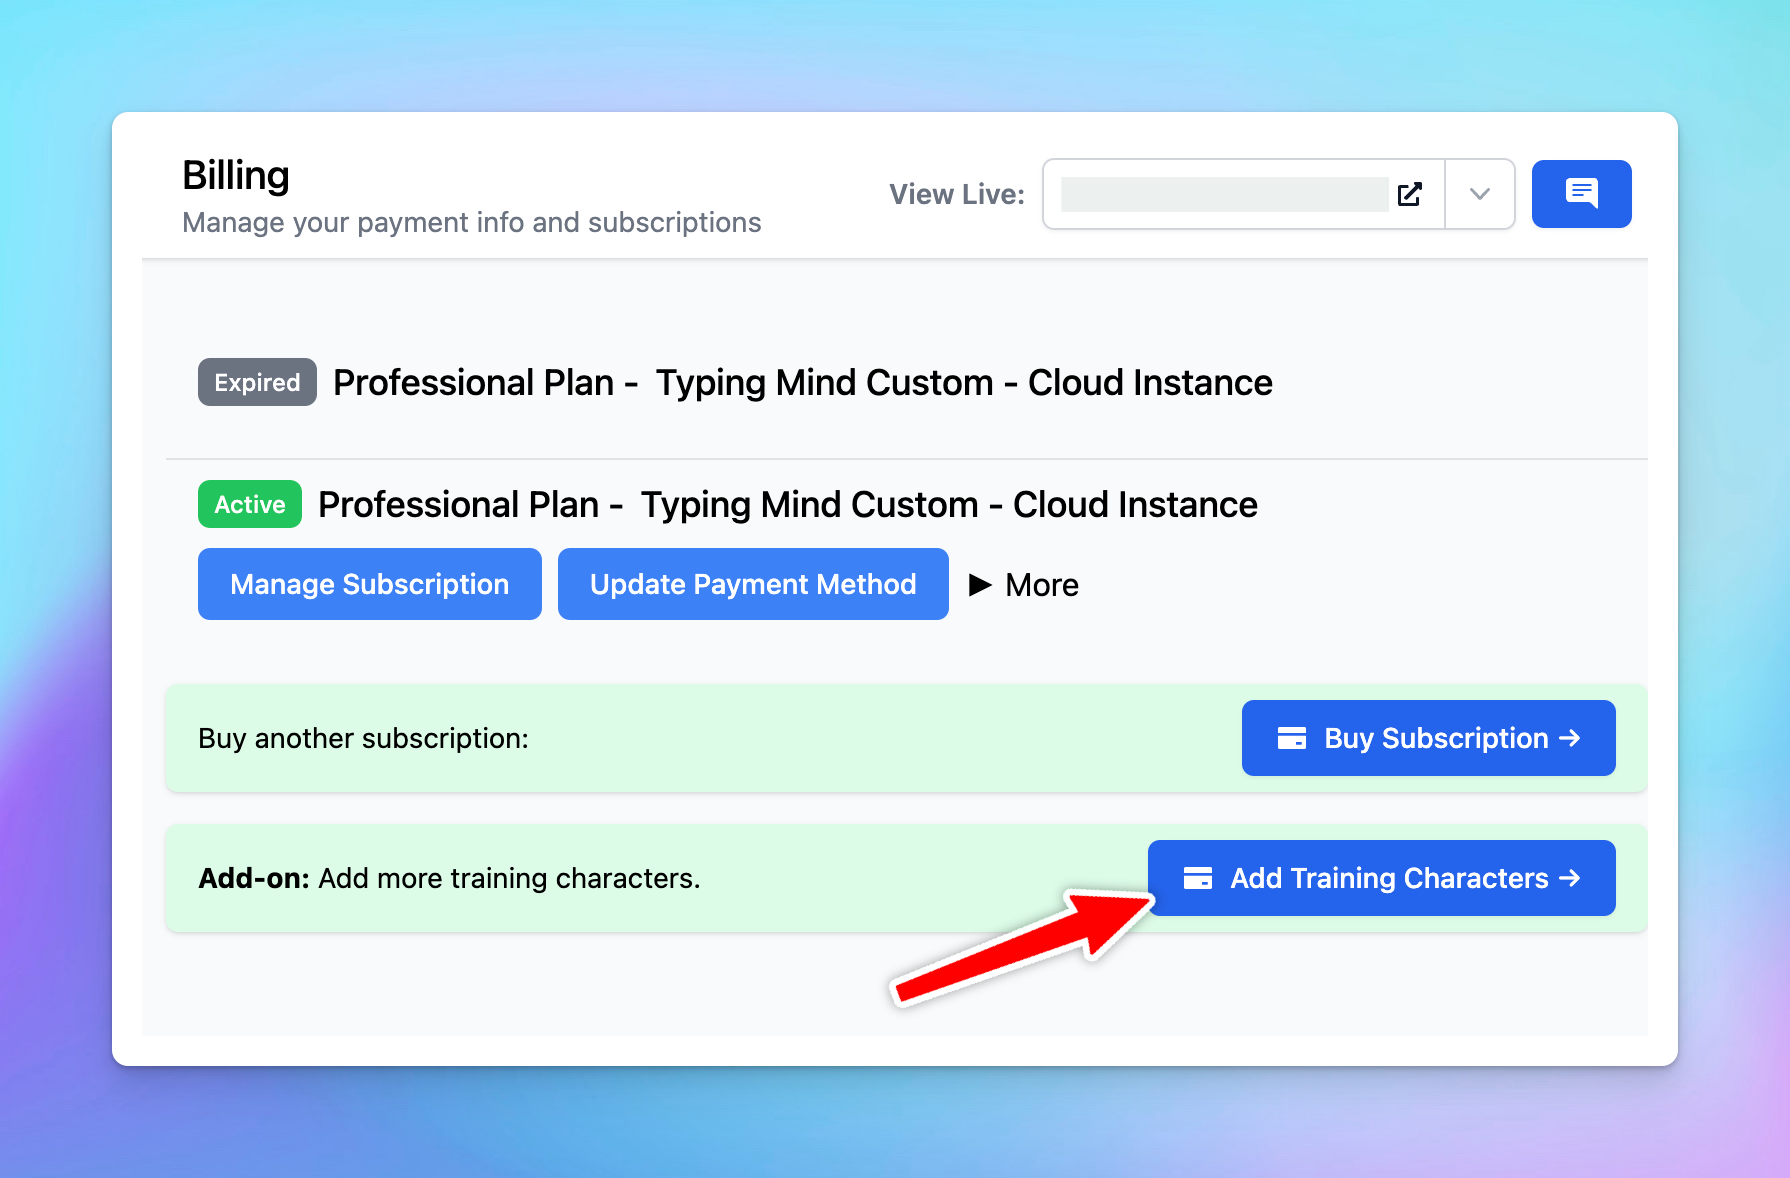This screenshot has width=1790, height=1178.
Task: Click the Buy Subscription button
Action: (x=1429, y=738)
